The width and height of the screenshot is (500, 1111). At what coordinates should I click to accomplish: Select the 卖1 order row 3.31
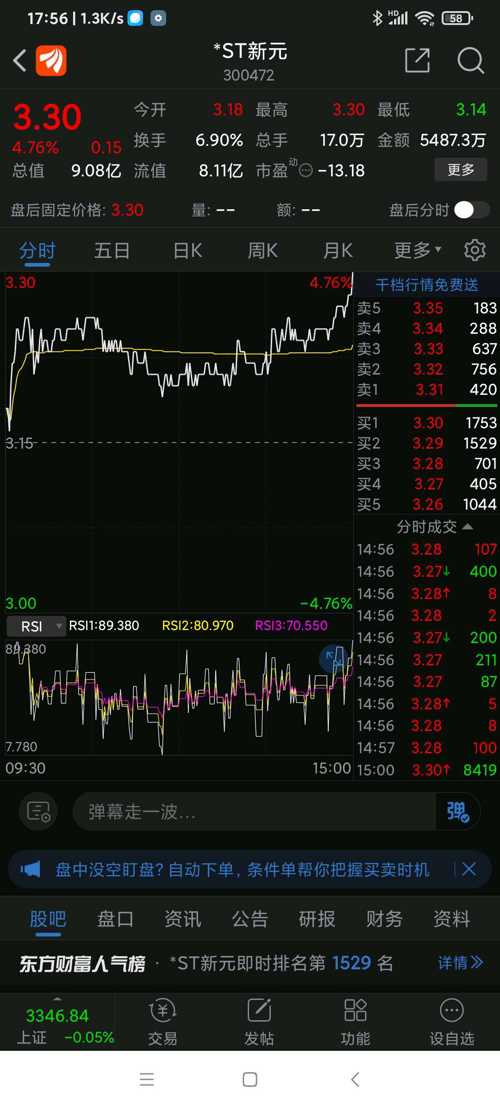pos(426,390)
